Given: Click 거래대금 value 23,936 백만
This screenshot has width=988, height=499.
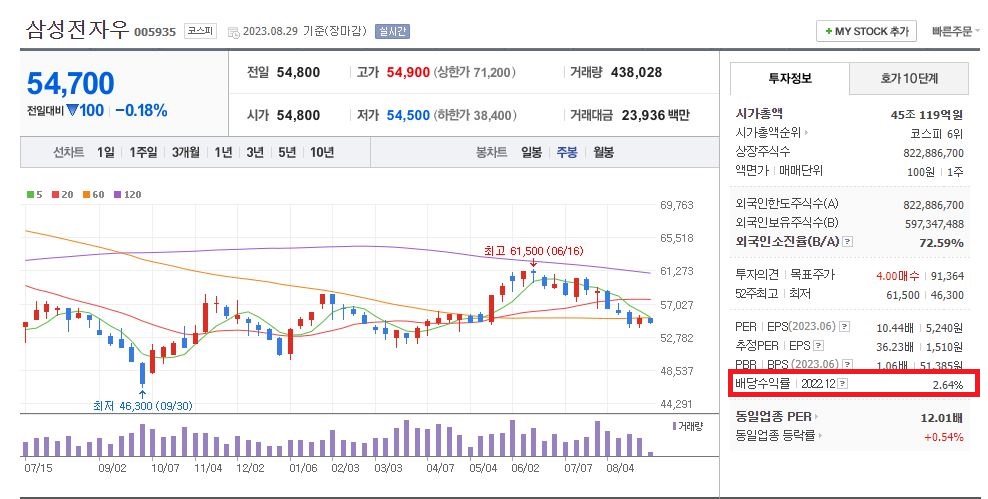Looking at the screenshot, I should point(655,115).
